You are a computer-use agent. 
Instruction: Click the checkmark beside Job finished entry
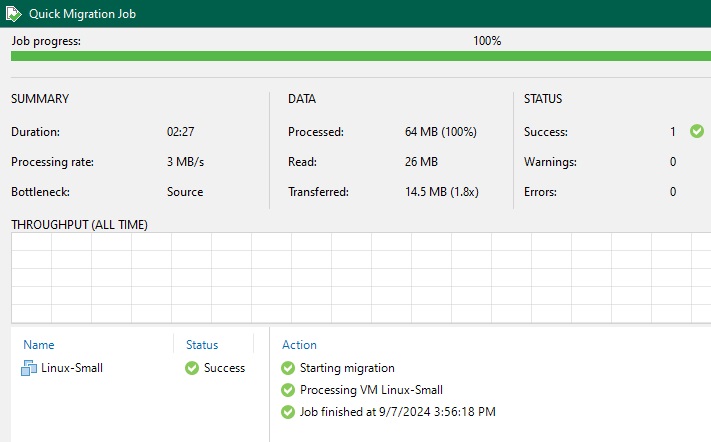click(288, 412)
